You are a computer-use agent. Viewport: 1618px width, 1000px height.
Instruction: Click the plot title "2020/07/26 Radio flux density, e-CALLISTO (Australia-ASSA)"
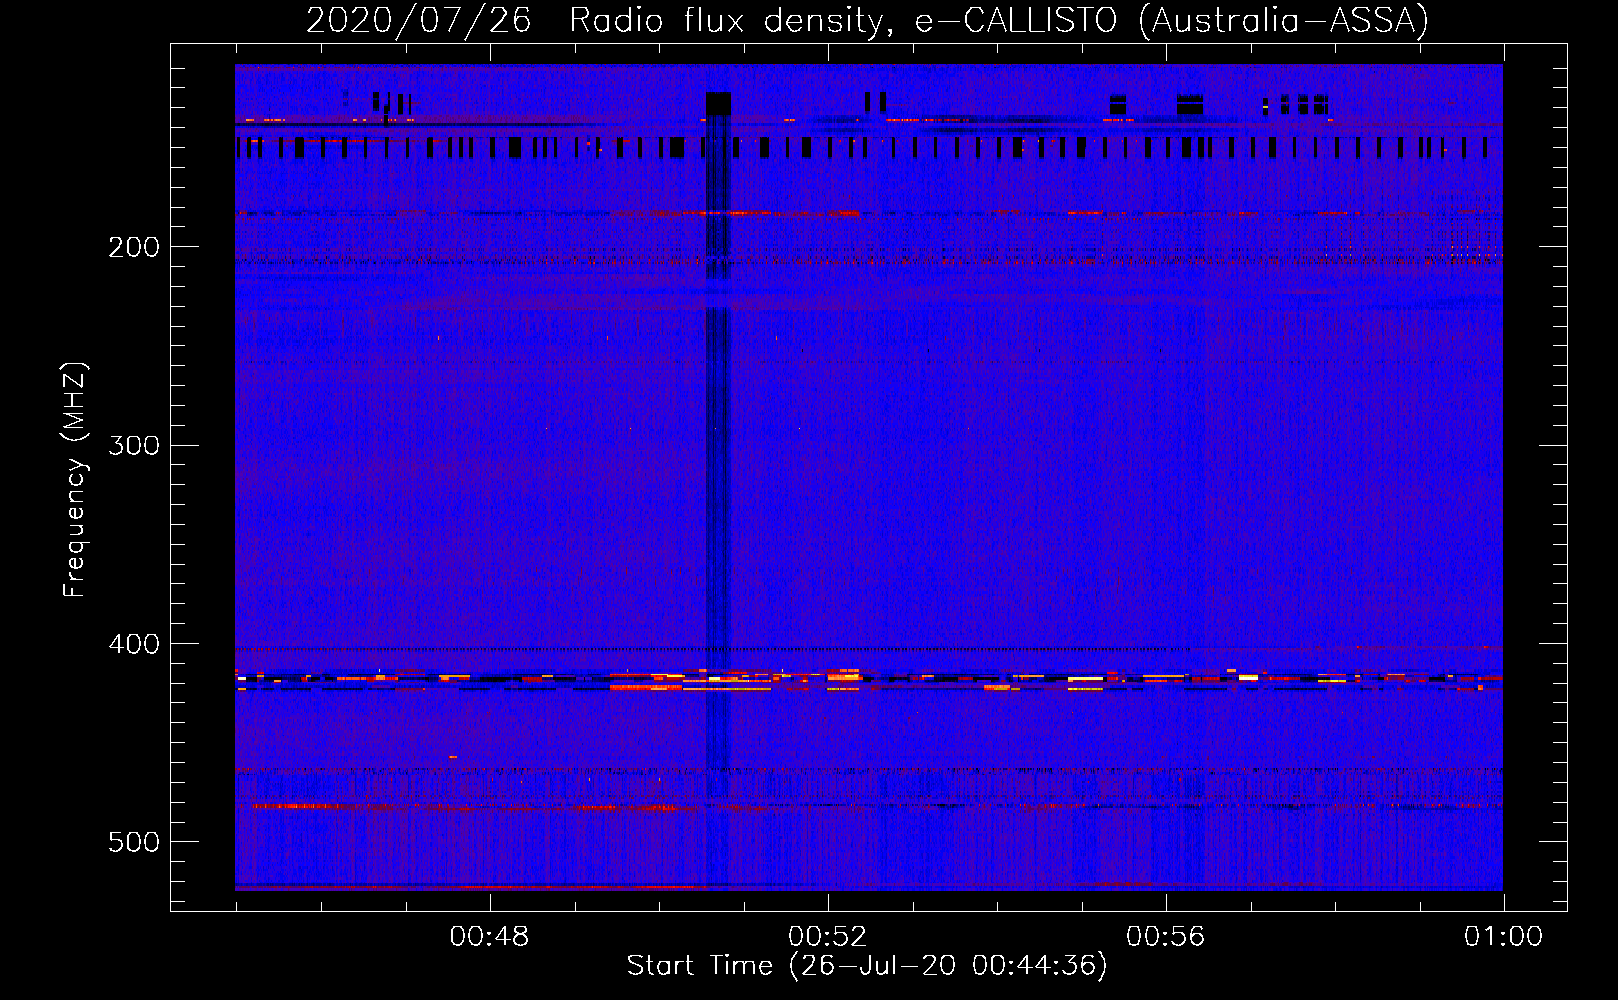(867, 20)
